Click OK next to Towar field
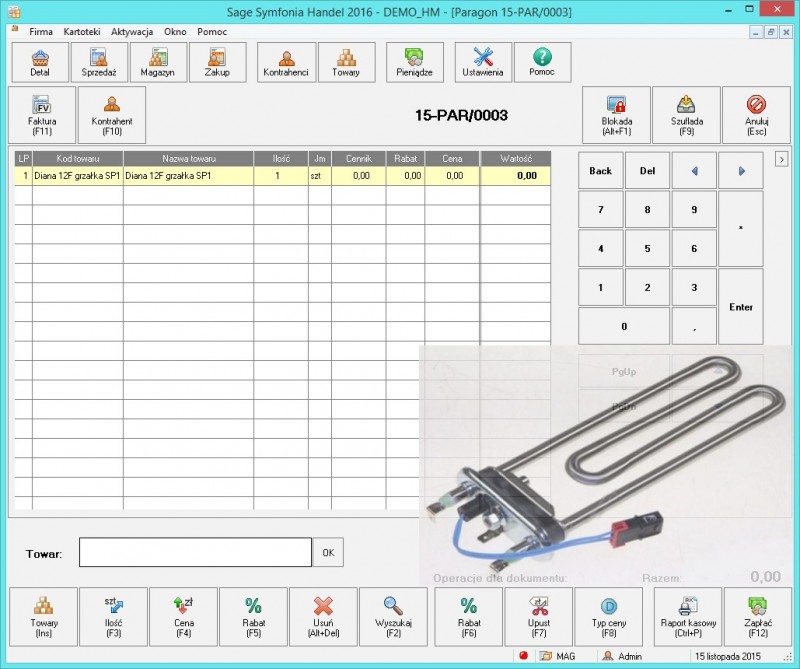Viewport: 800px width, 669px height. [328, 552]
